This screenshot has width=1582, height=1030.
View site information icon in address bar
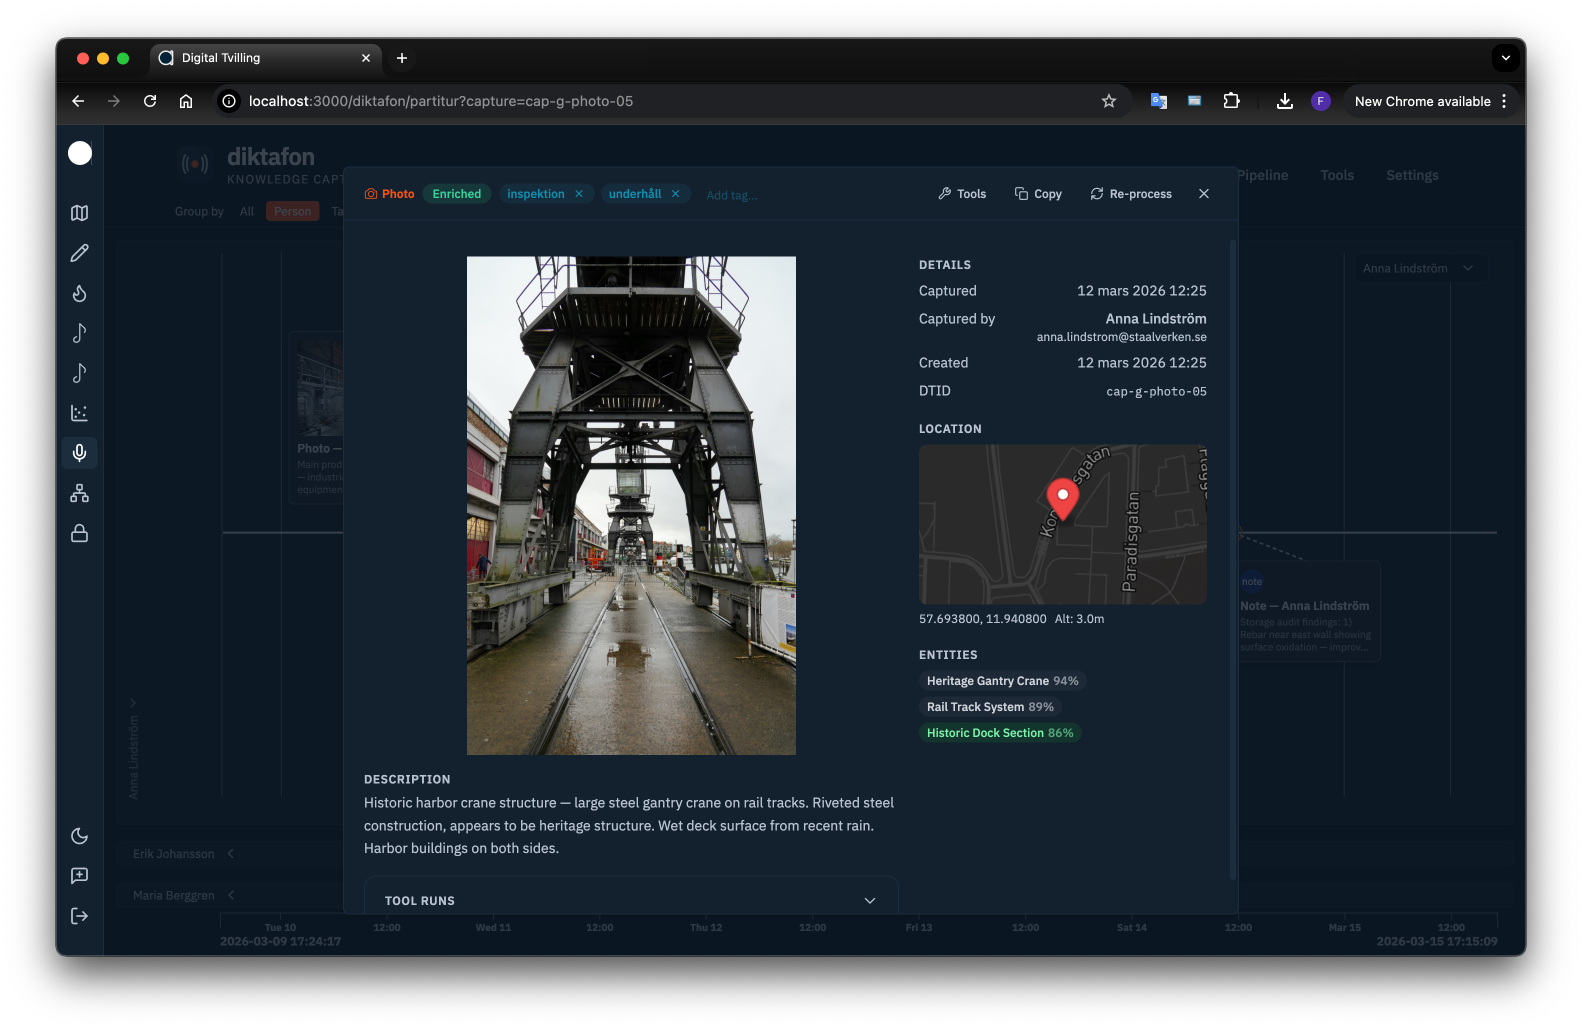point(229,101)
